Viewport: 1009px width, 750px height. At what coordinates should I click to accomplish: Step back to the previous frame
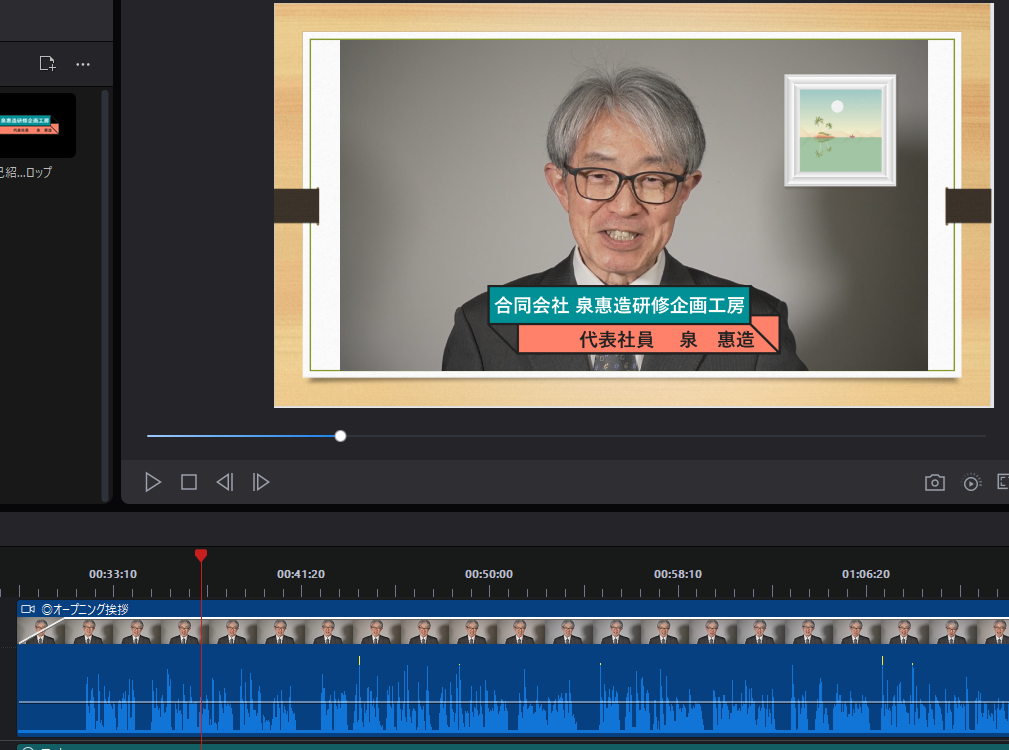(x=225, y=482)
